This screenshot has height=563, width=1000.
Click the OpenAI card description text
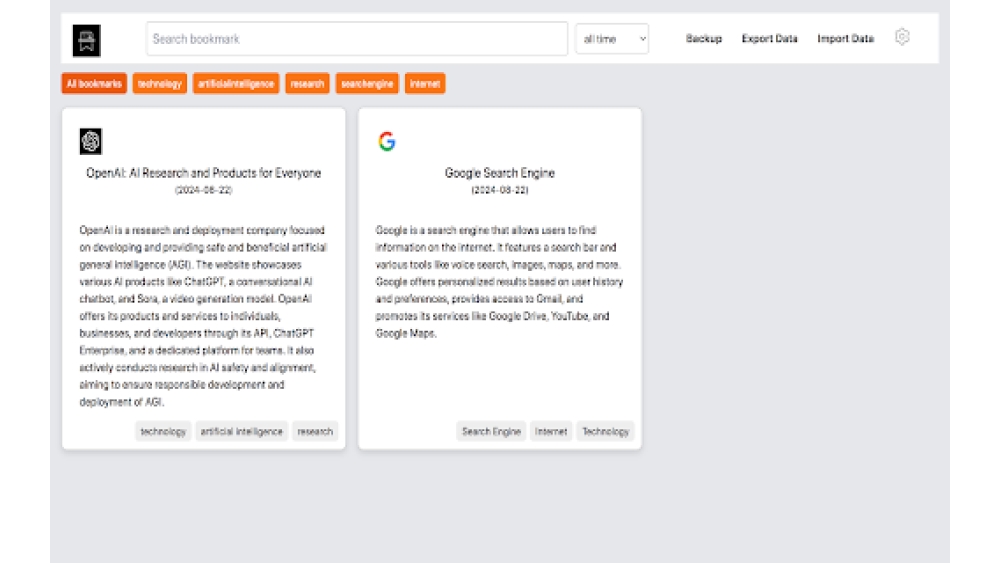coord(203,316)
